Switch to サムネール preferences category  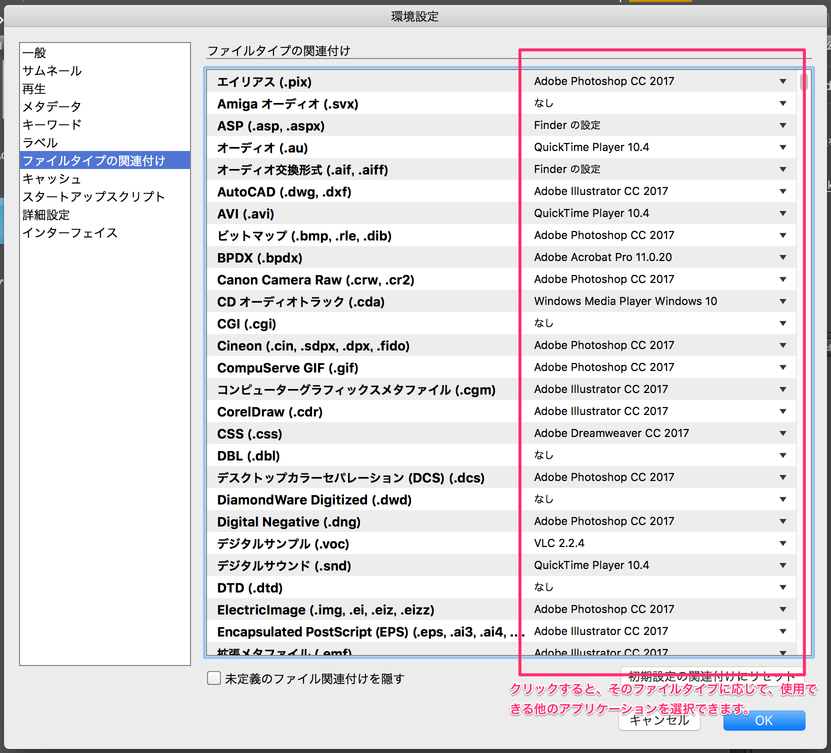click(x=52, y=71)
